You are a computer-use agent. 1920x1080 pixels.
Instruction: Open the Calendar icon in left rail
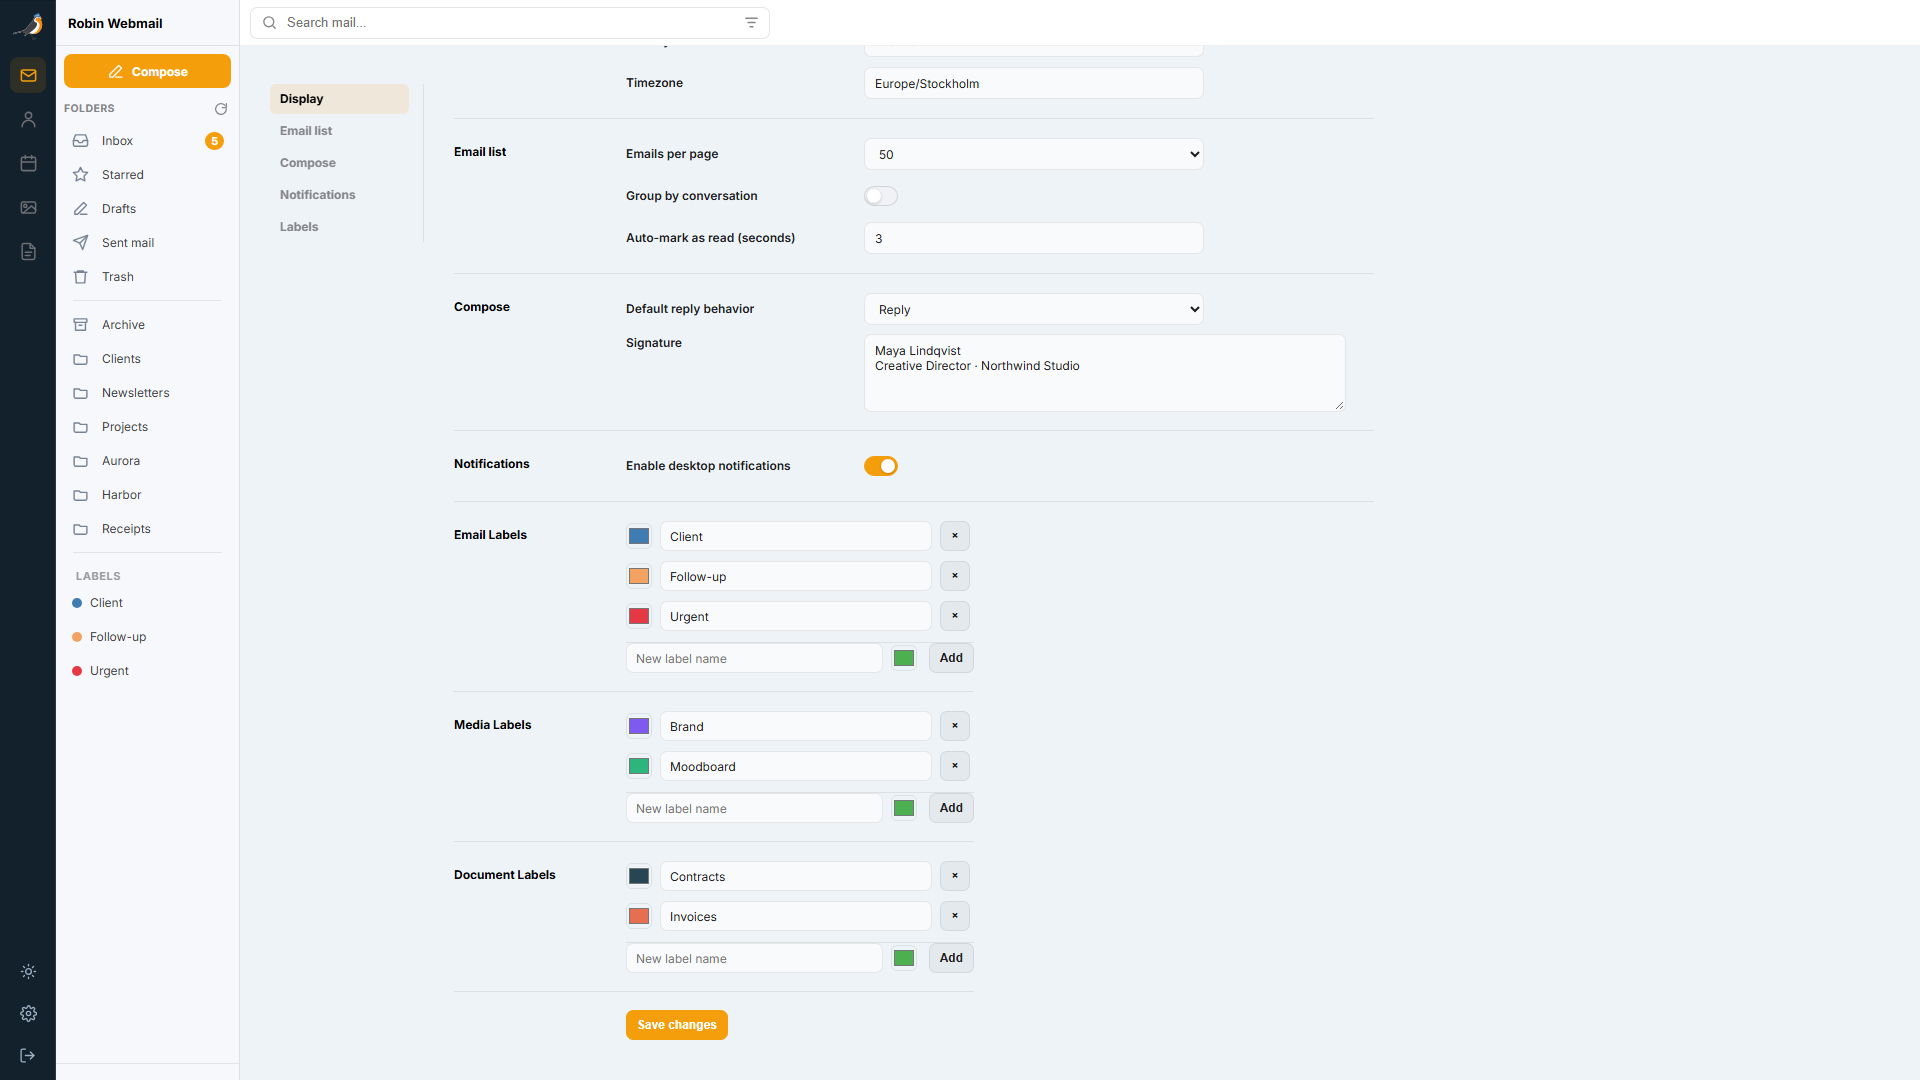(28, 164)
